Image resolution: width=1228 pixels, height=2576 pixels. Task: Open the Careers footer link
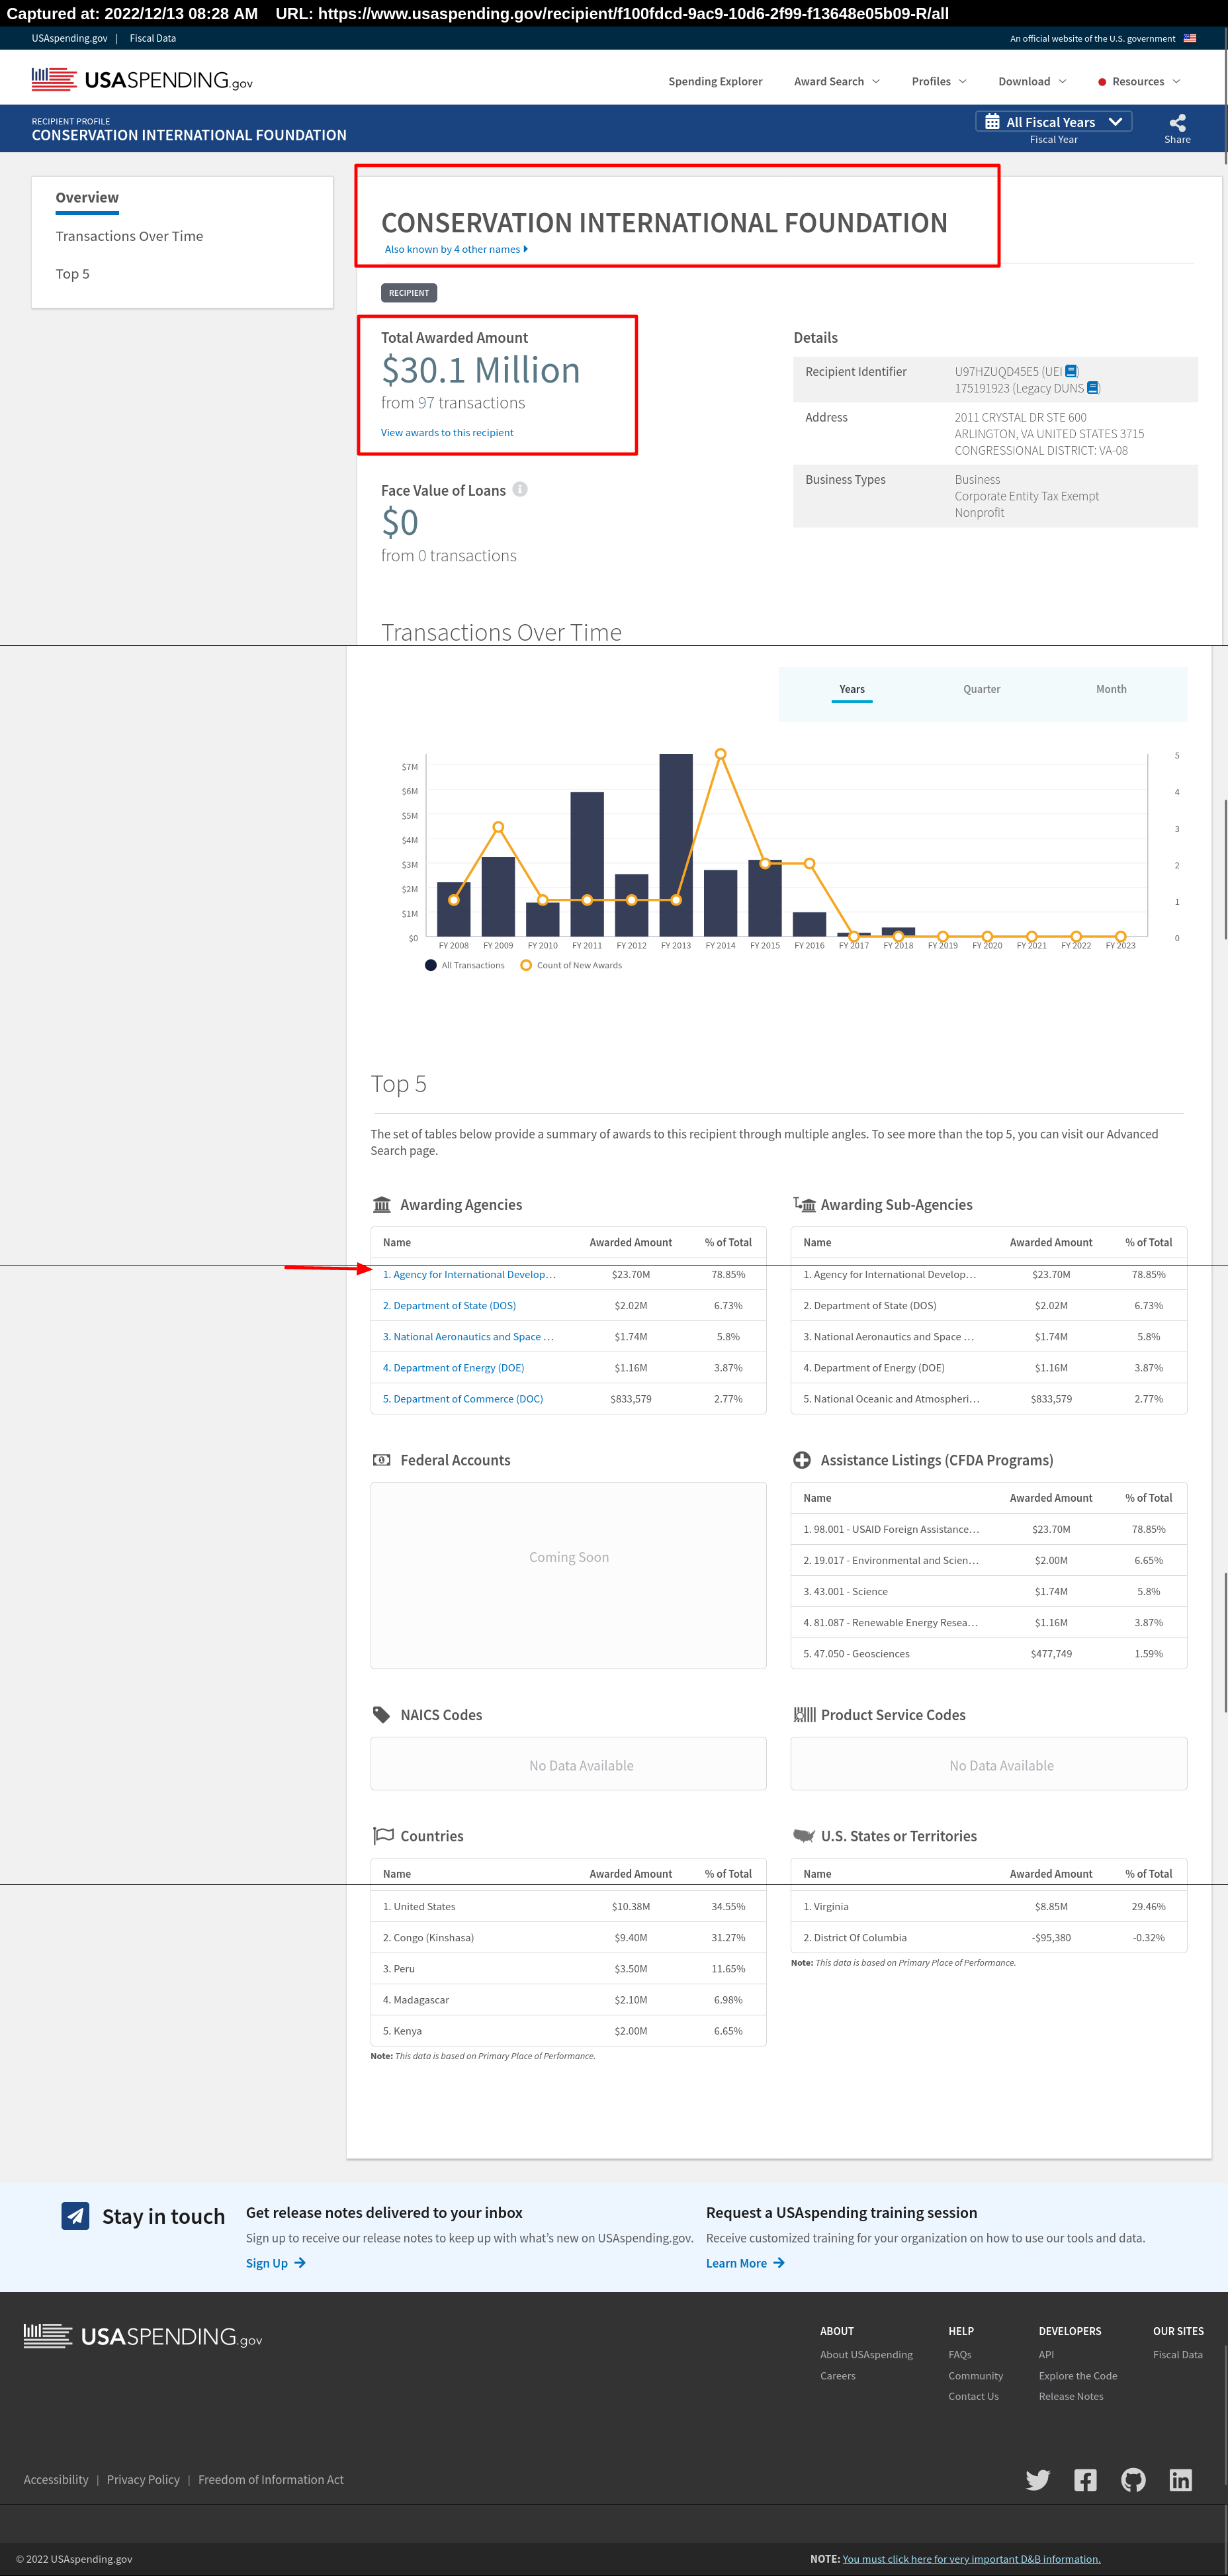click(x=837, y=2375)
